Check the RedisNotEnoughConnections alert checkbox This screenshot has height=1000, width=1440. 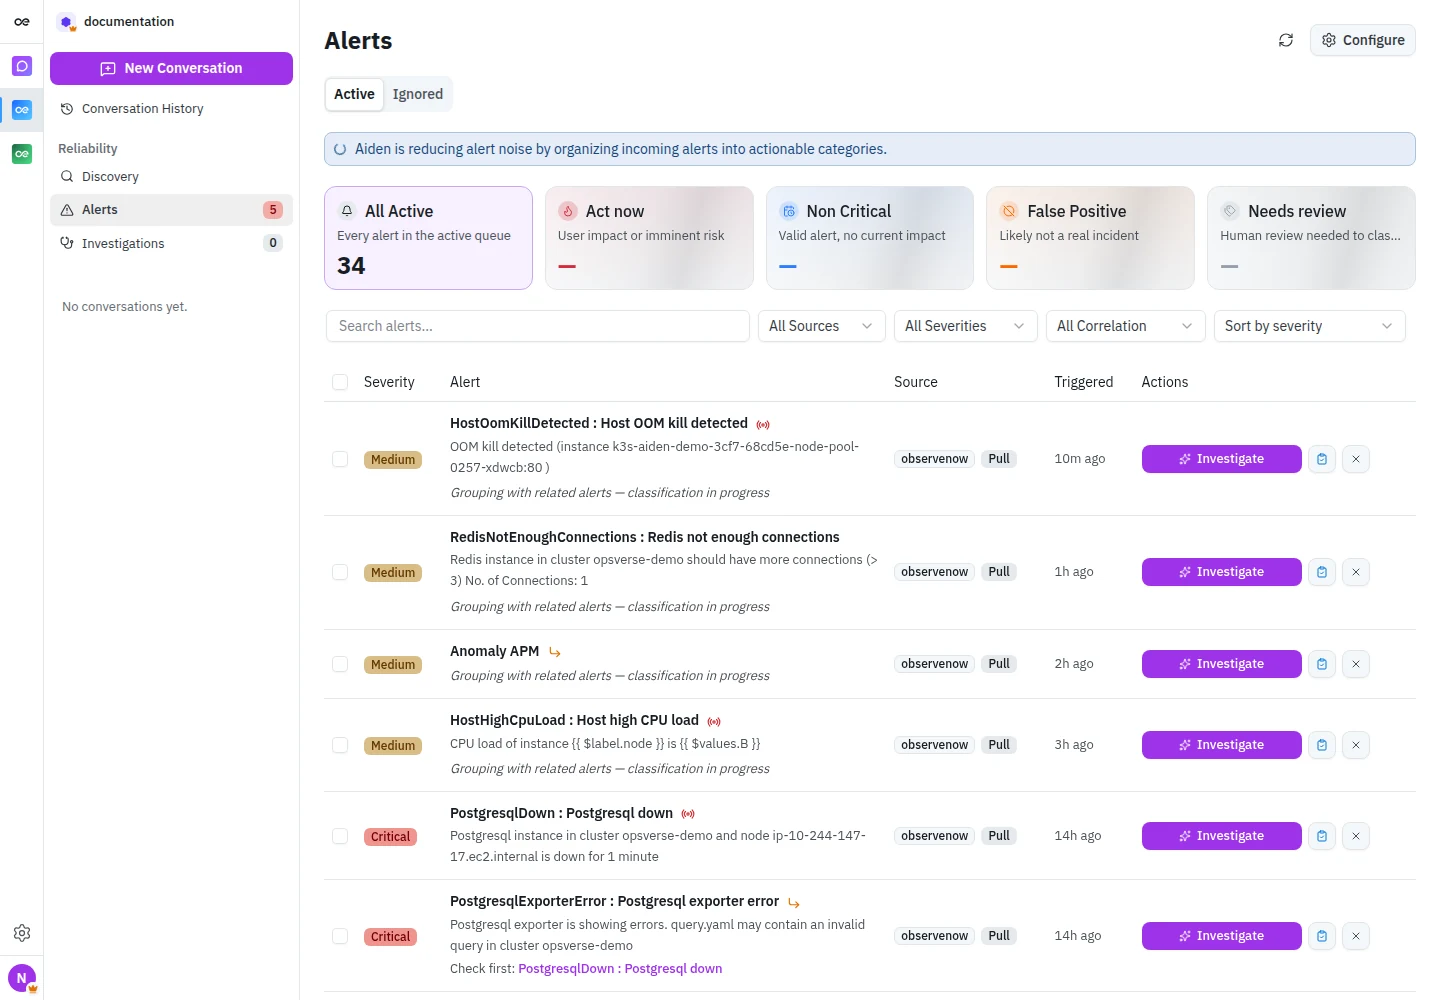(x=340, y=572)
